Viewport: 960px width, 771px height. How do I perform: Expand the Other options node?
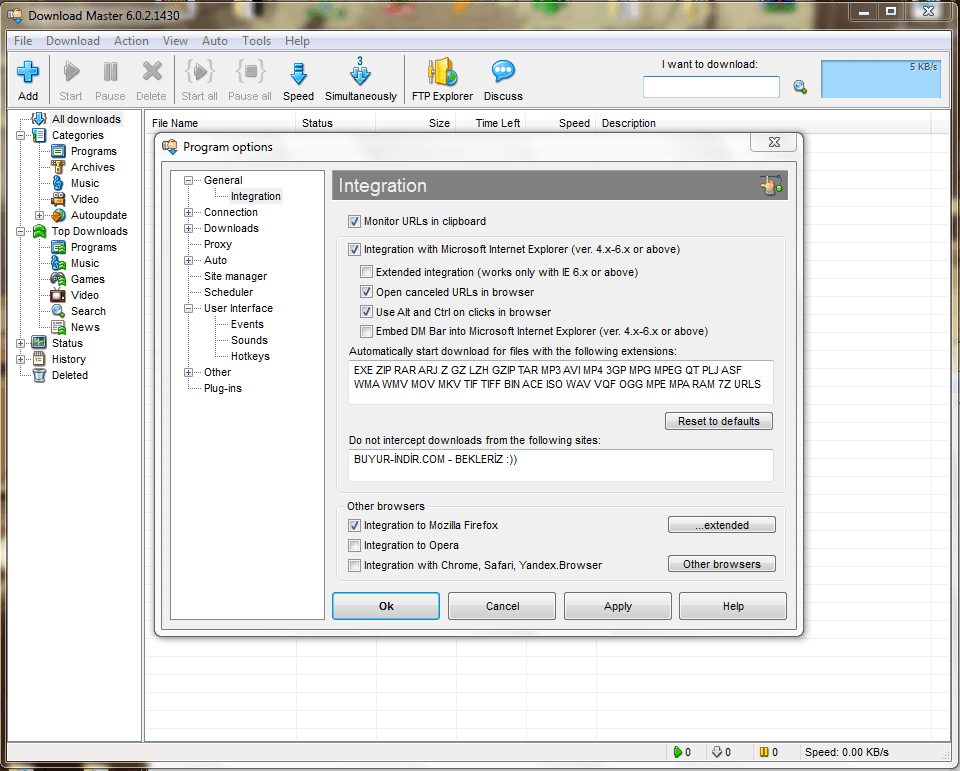click(189, 372)
